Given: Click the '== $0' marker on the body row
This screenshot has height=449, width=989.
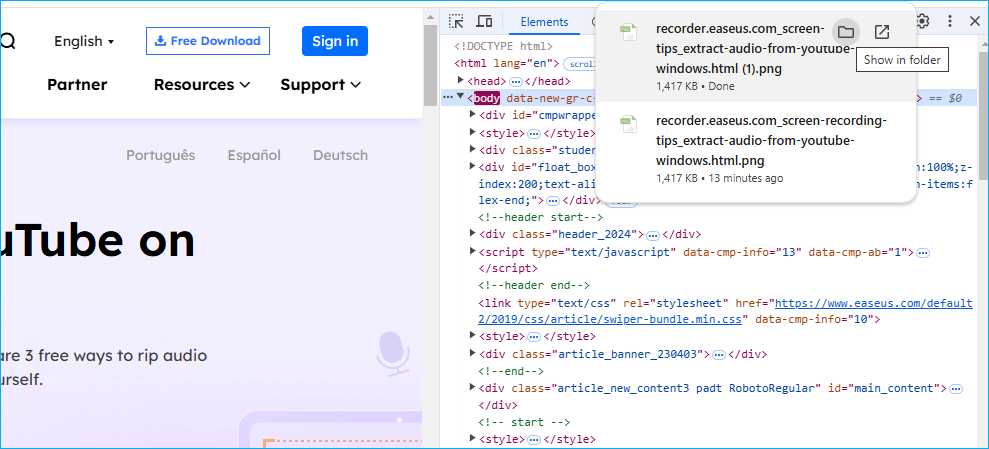Looking at the screenshot, I should 945,98.
